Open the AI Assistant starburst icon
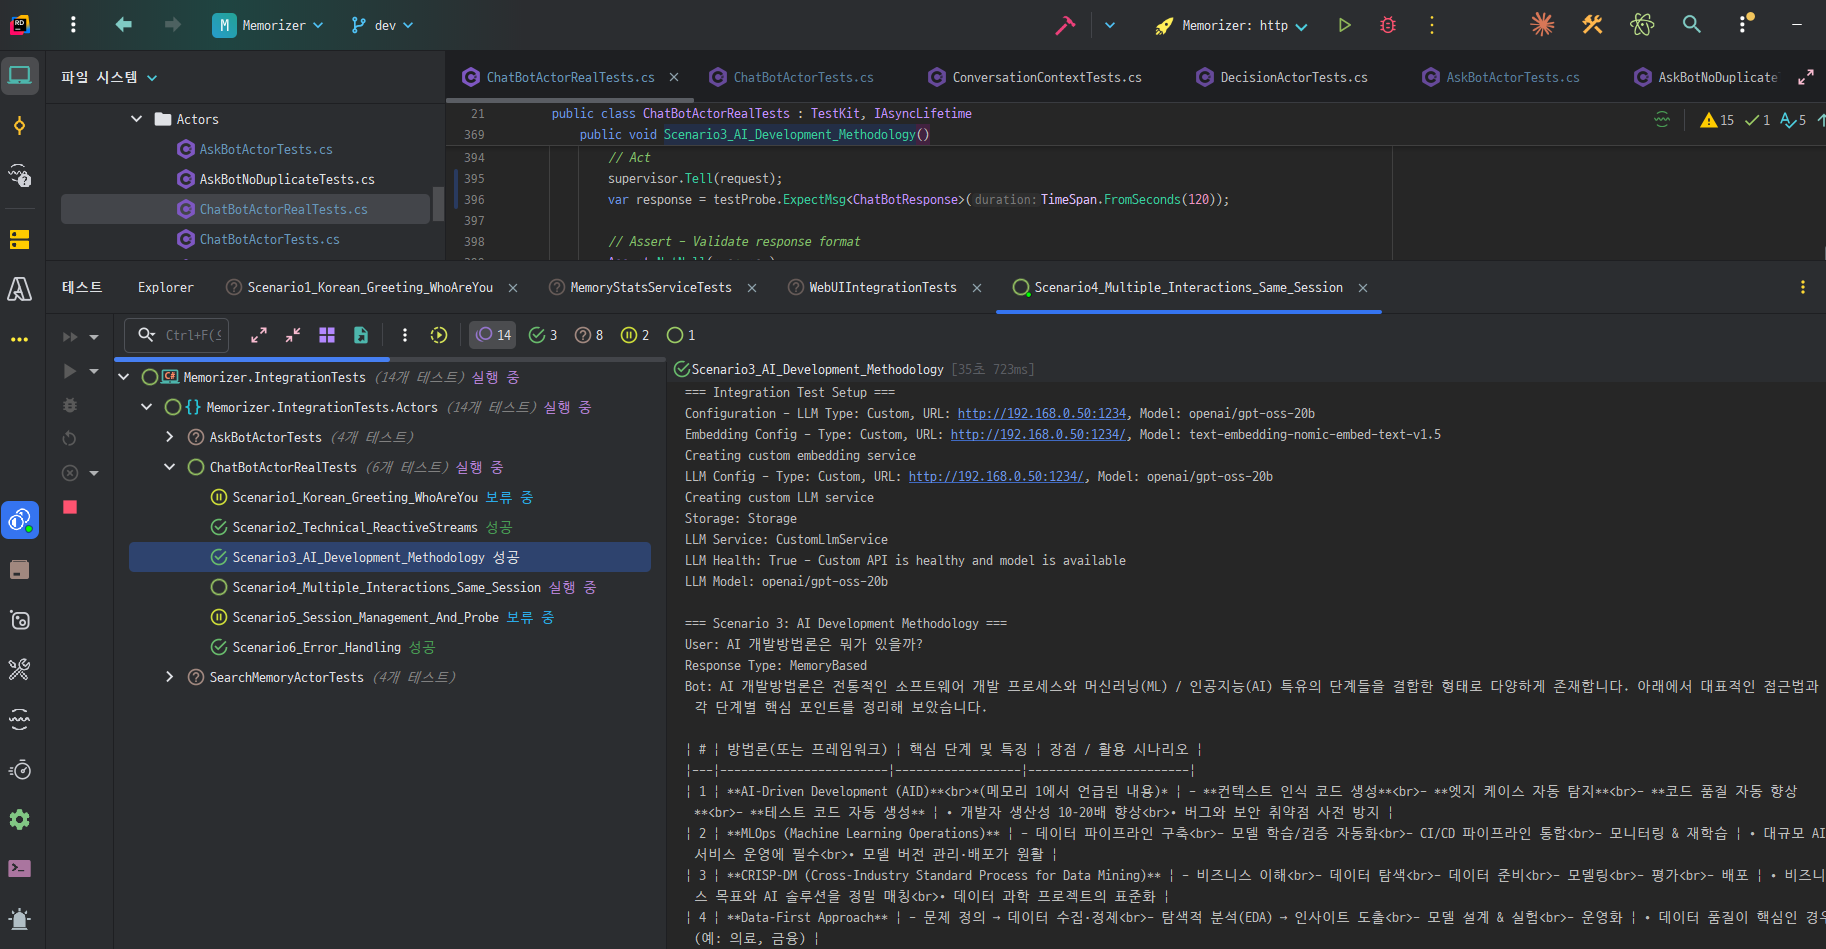This screenshot has height=949, width=1826. pyautogui.click(x=1542, y=25)
